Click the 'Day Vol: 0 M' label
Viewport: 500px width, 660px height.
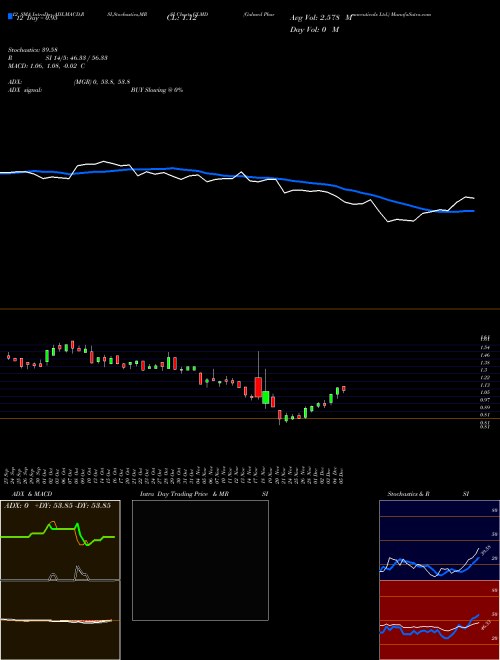314,29
